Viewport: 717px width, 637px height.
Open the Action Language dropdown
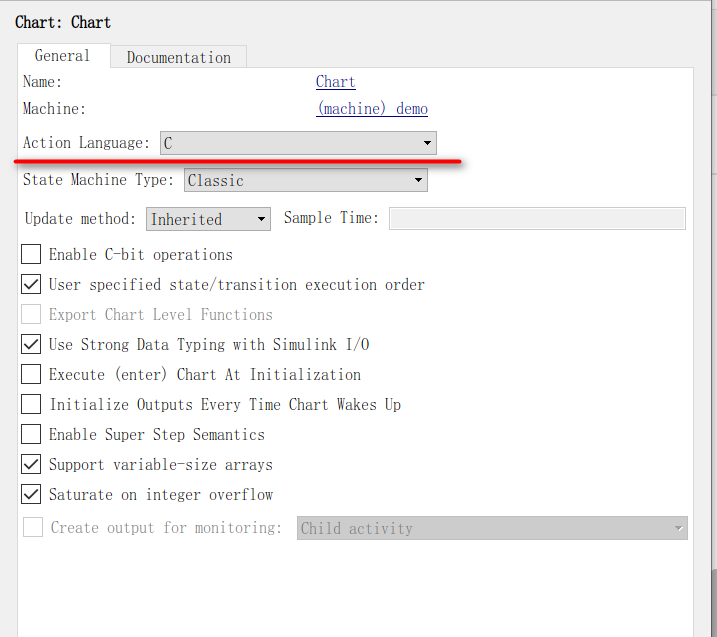[x=298, y=143]
